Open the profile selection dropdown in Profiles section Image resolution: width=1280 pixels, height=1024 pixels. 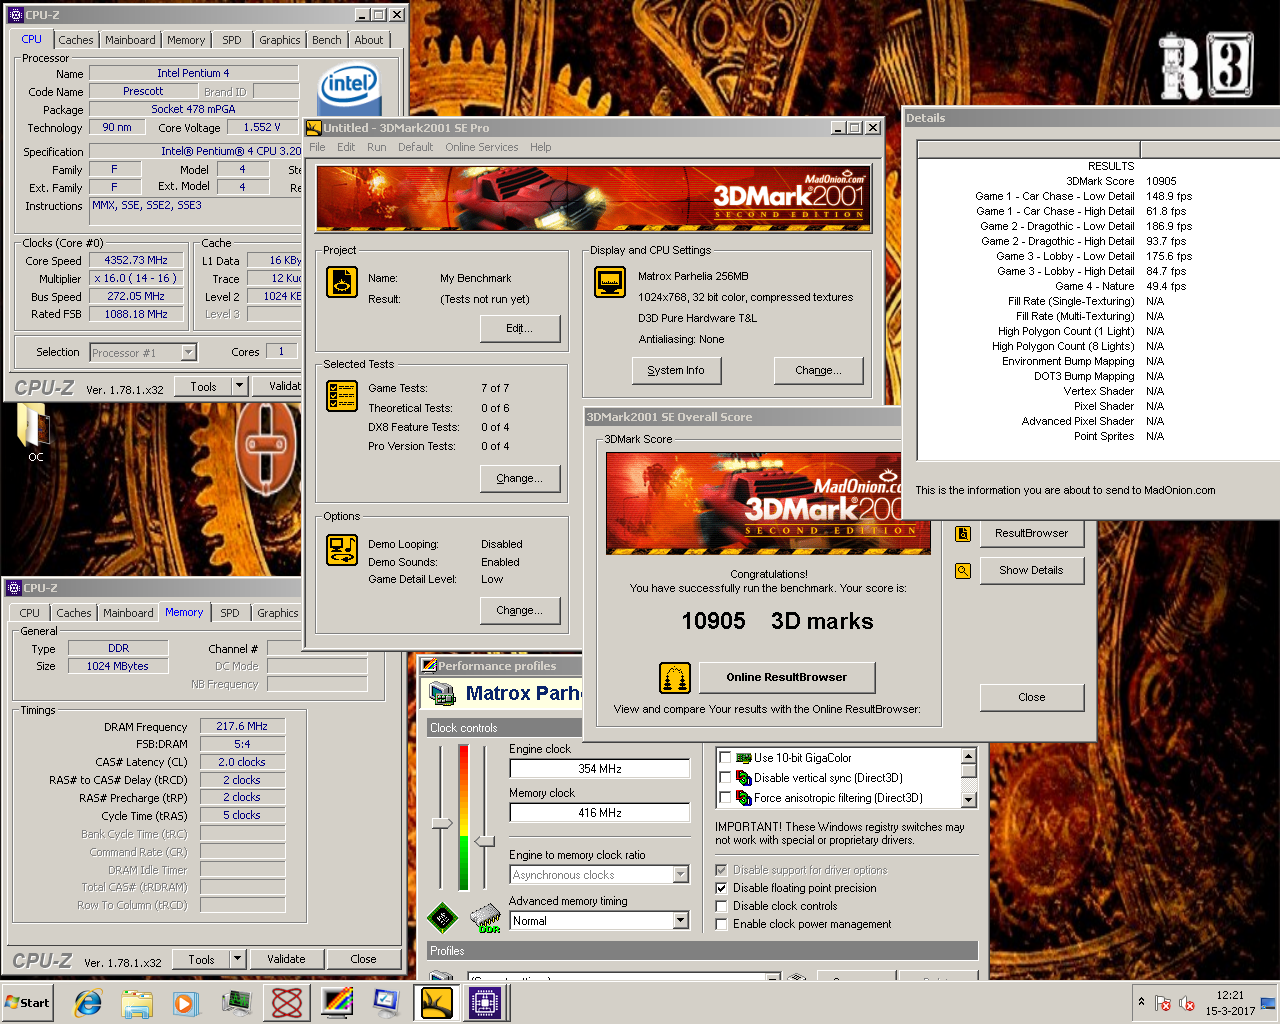coord(772,977)
